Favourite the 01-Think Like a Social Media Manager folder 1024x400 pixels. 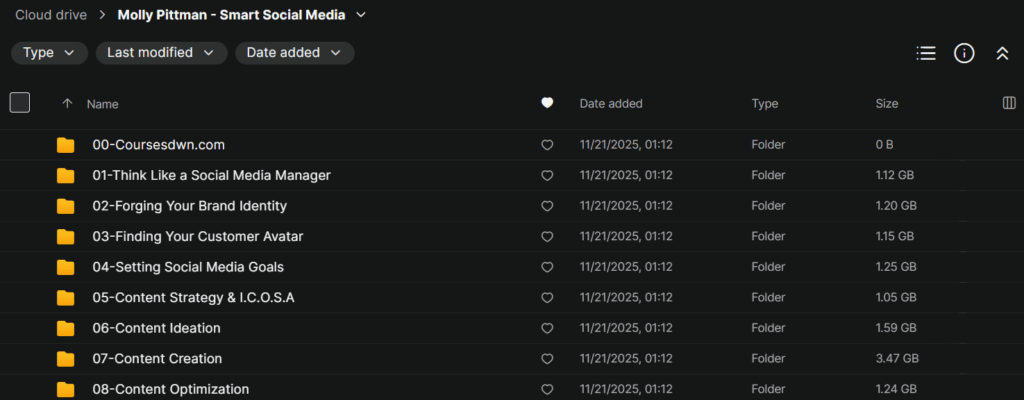547,176
